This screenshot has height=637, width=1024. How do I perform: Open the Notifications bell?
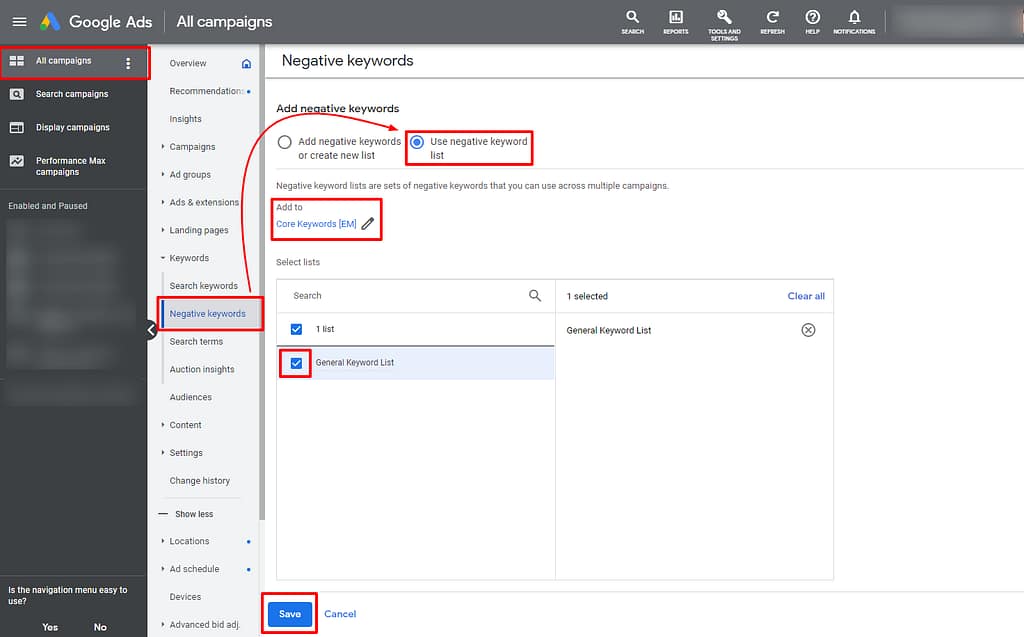[x=853, y=20]
